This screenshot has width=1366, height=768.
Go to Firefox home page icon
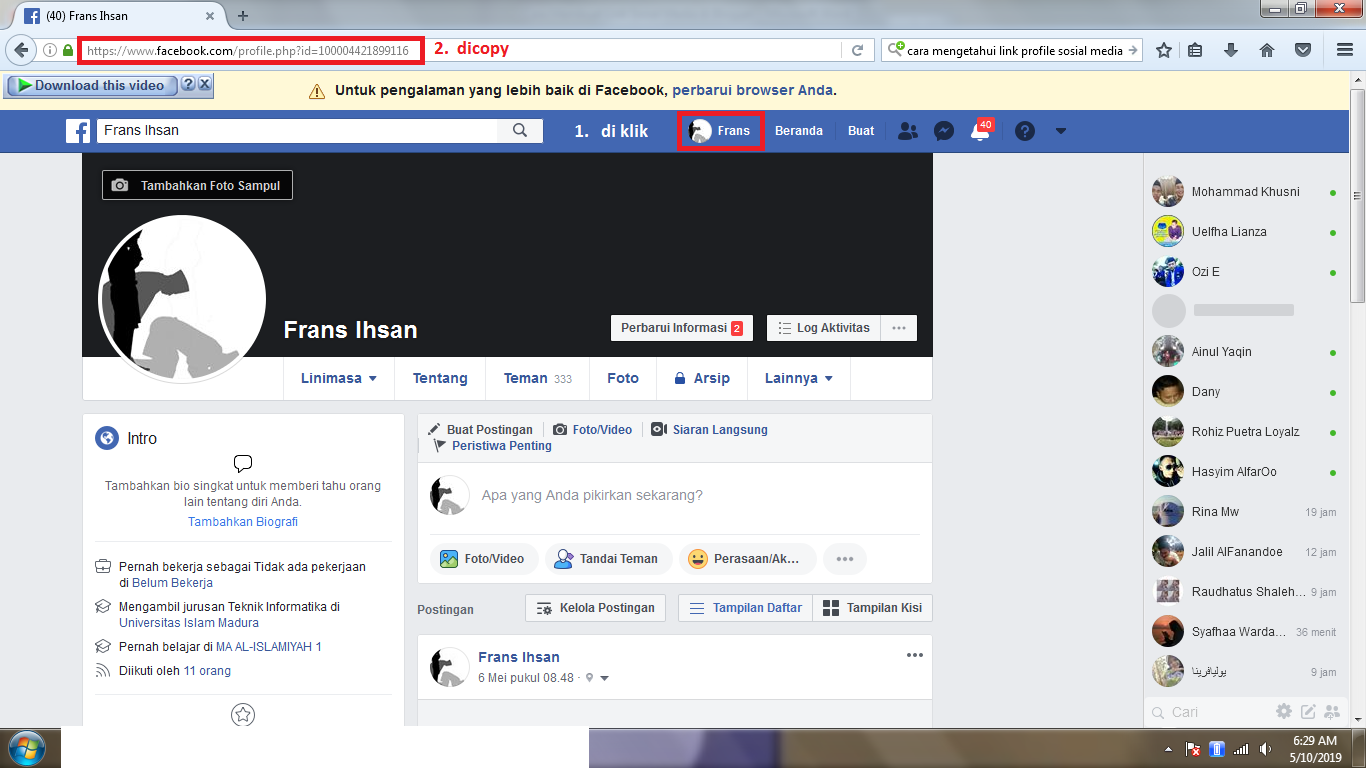[x=1267, y=50]
